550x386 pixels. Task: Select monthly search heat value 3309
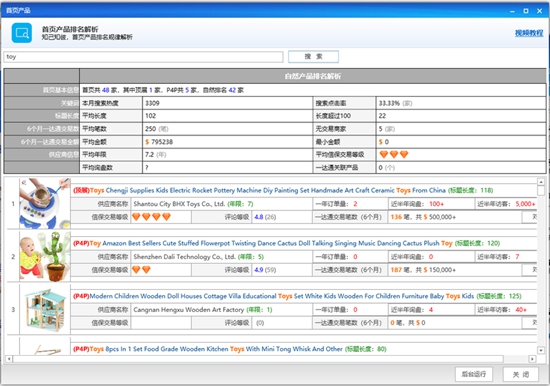152,103
